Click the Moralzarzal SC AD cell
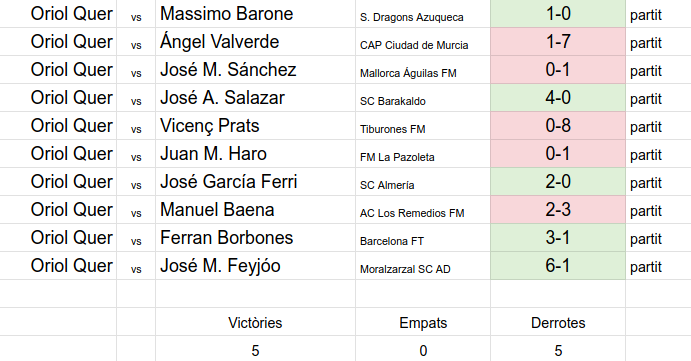The image size is (691, 361). click(x=423, y=265)
